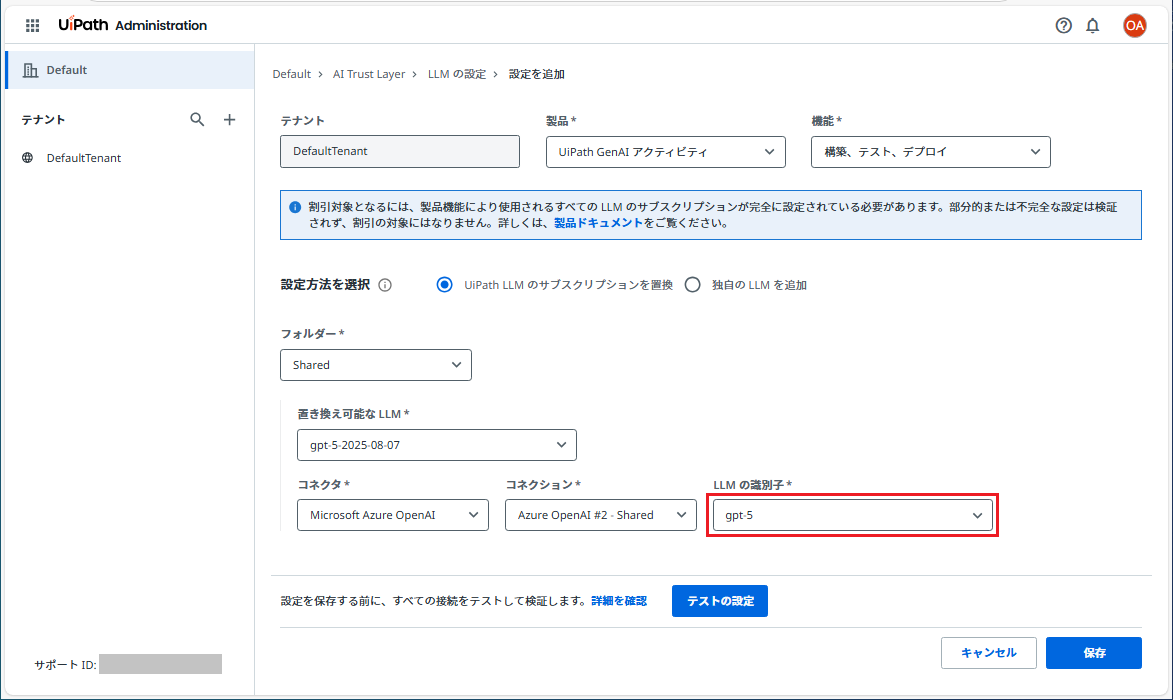Open the フォルダー dropdown showing Shared

click(376, 365)
